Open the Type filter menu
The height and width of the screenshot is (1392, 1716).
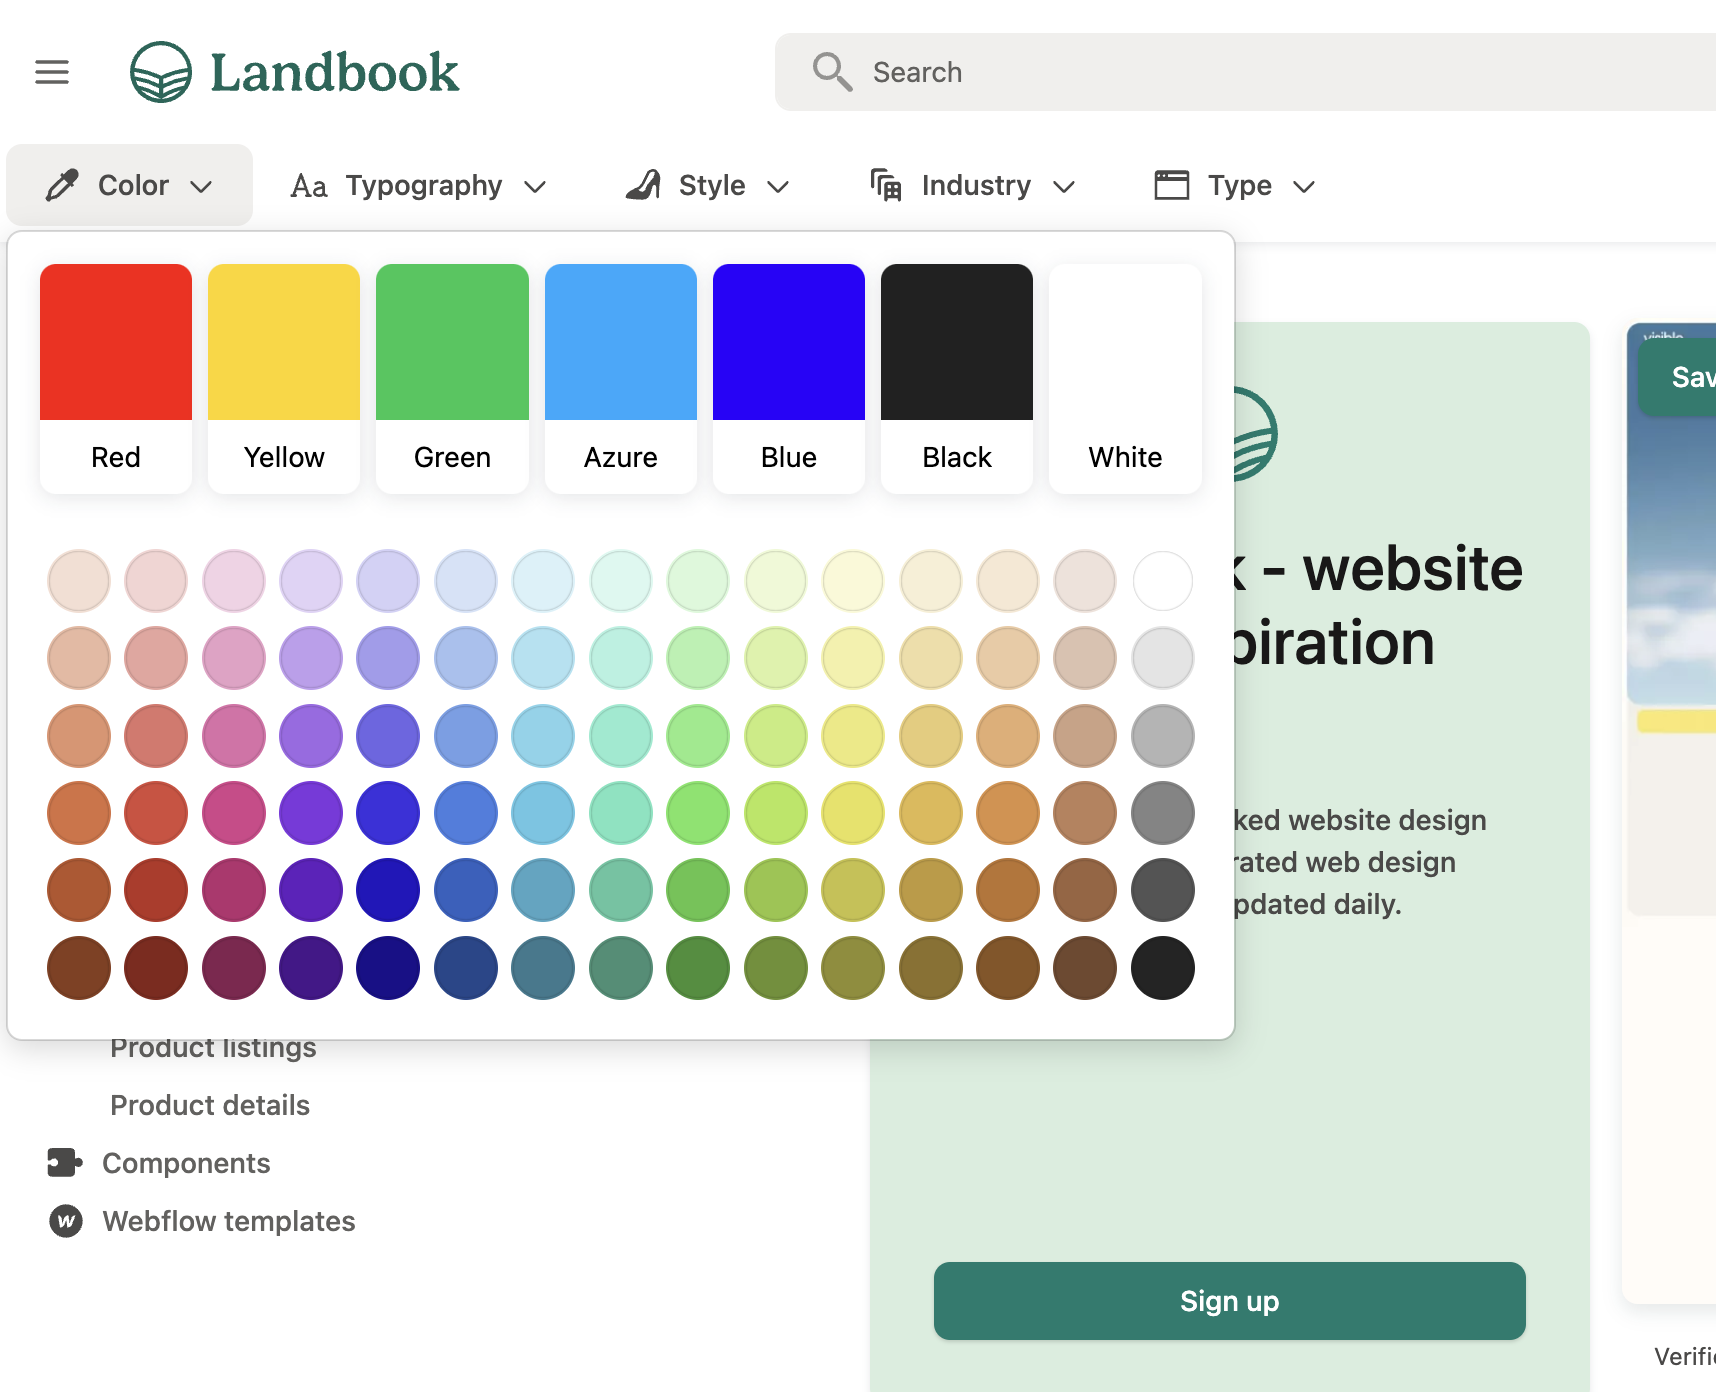tap(1239, 186)
